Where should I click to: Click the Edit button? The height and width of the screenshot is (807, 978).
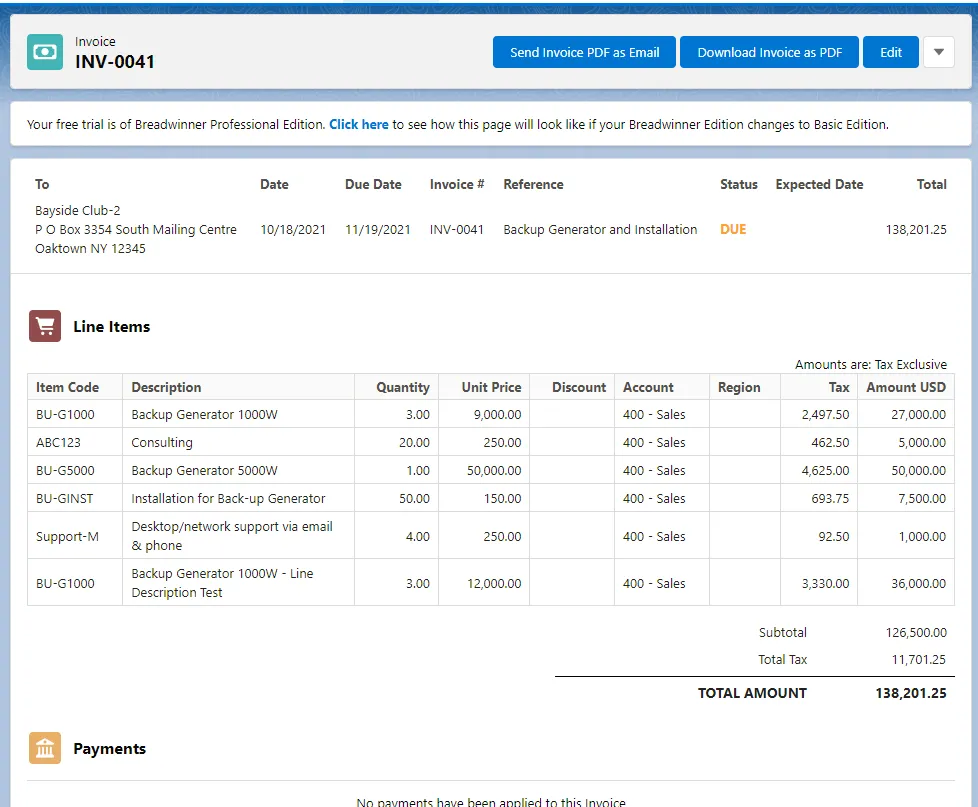891,52
